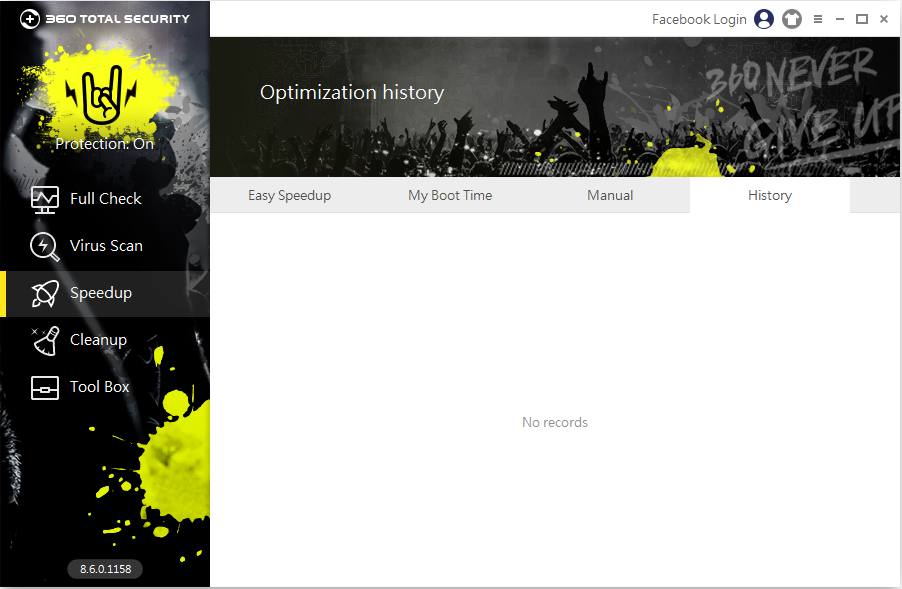Open the Full Check monitor icon
Screen dimensions: 902x589
44,200
